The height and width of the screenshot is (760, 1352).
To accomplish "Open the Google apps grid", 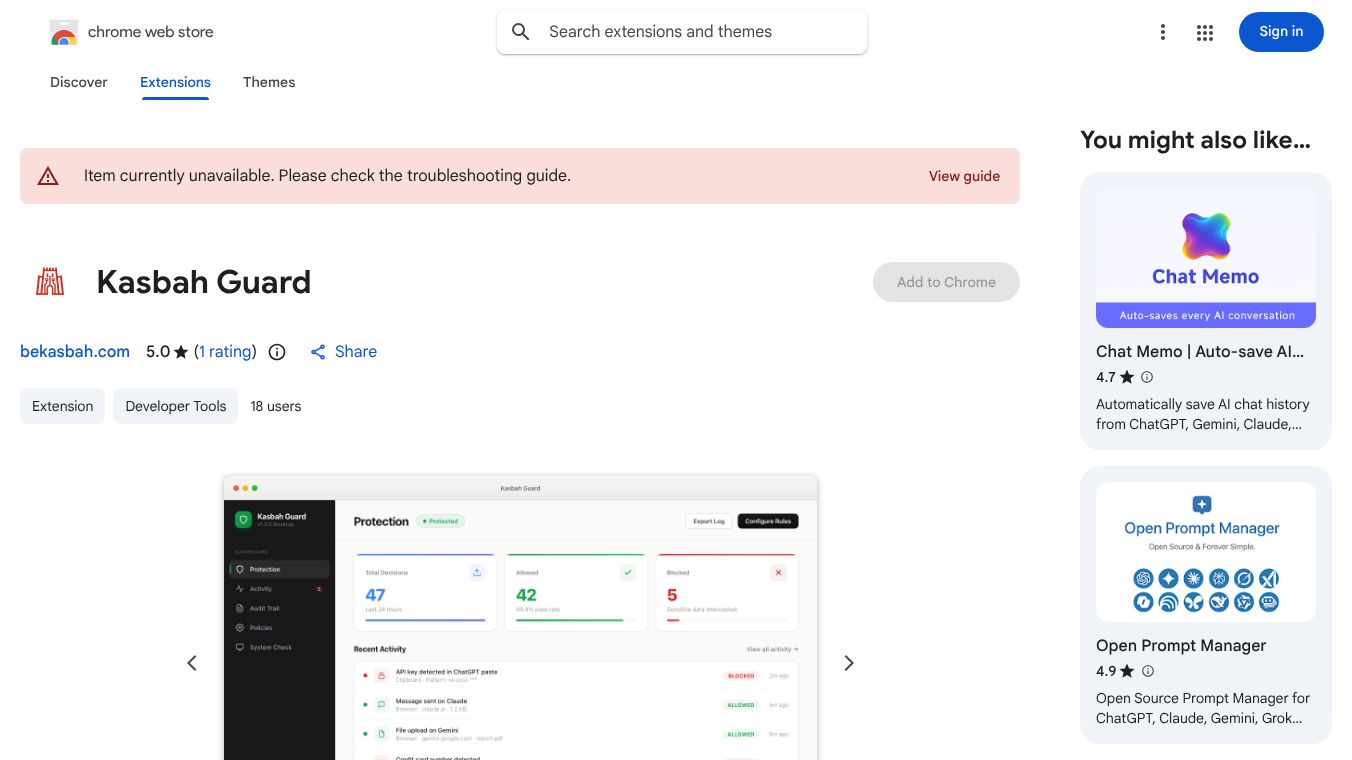I will [x=1205, y=32].
